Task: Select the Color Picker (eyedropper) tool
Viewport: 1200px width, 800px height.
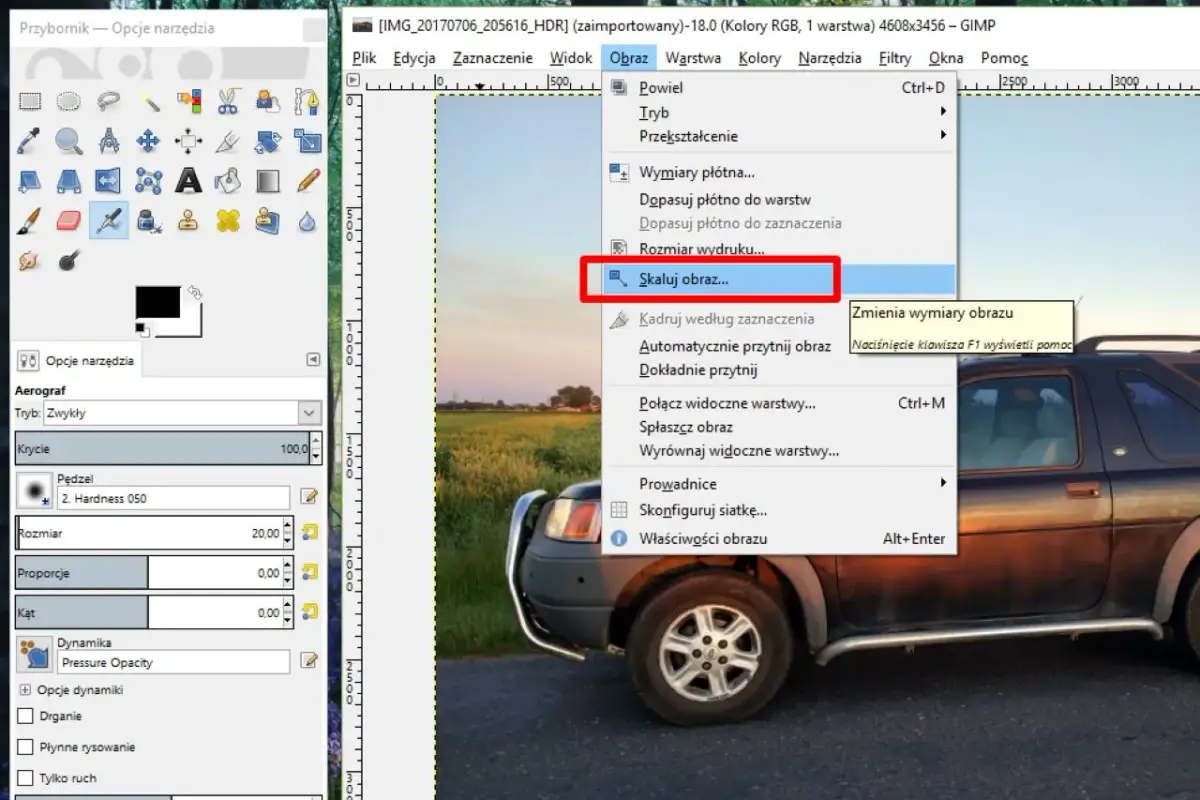Action: pyautogui.click(x=30, y=141)
